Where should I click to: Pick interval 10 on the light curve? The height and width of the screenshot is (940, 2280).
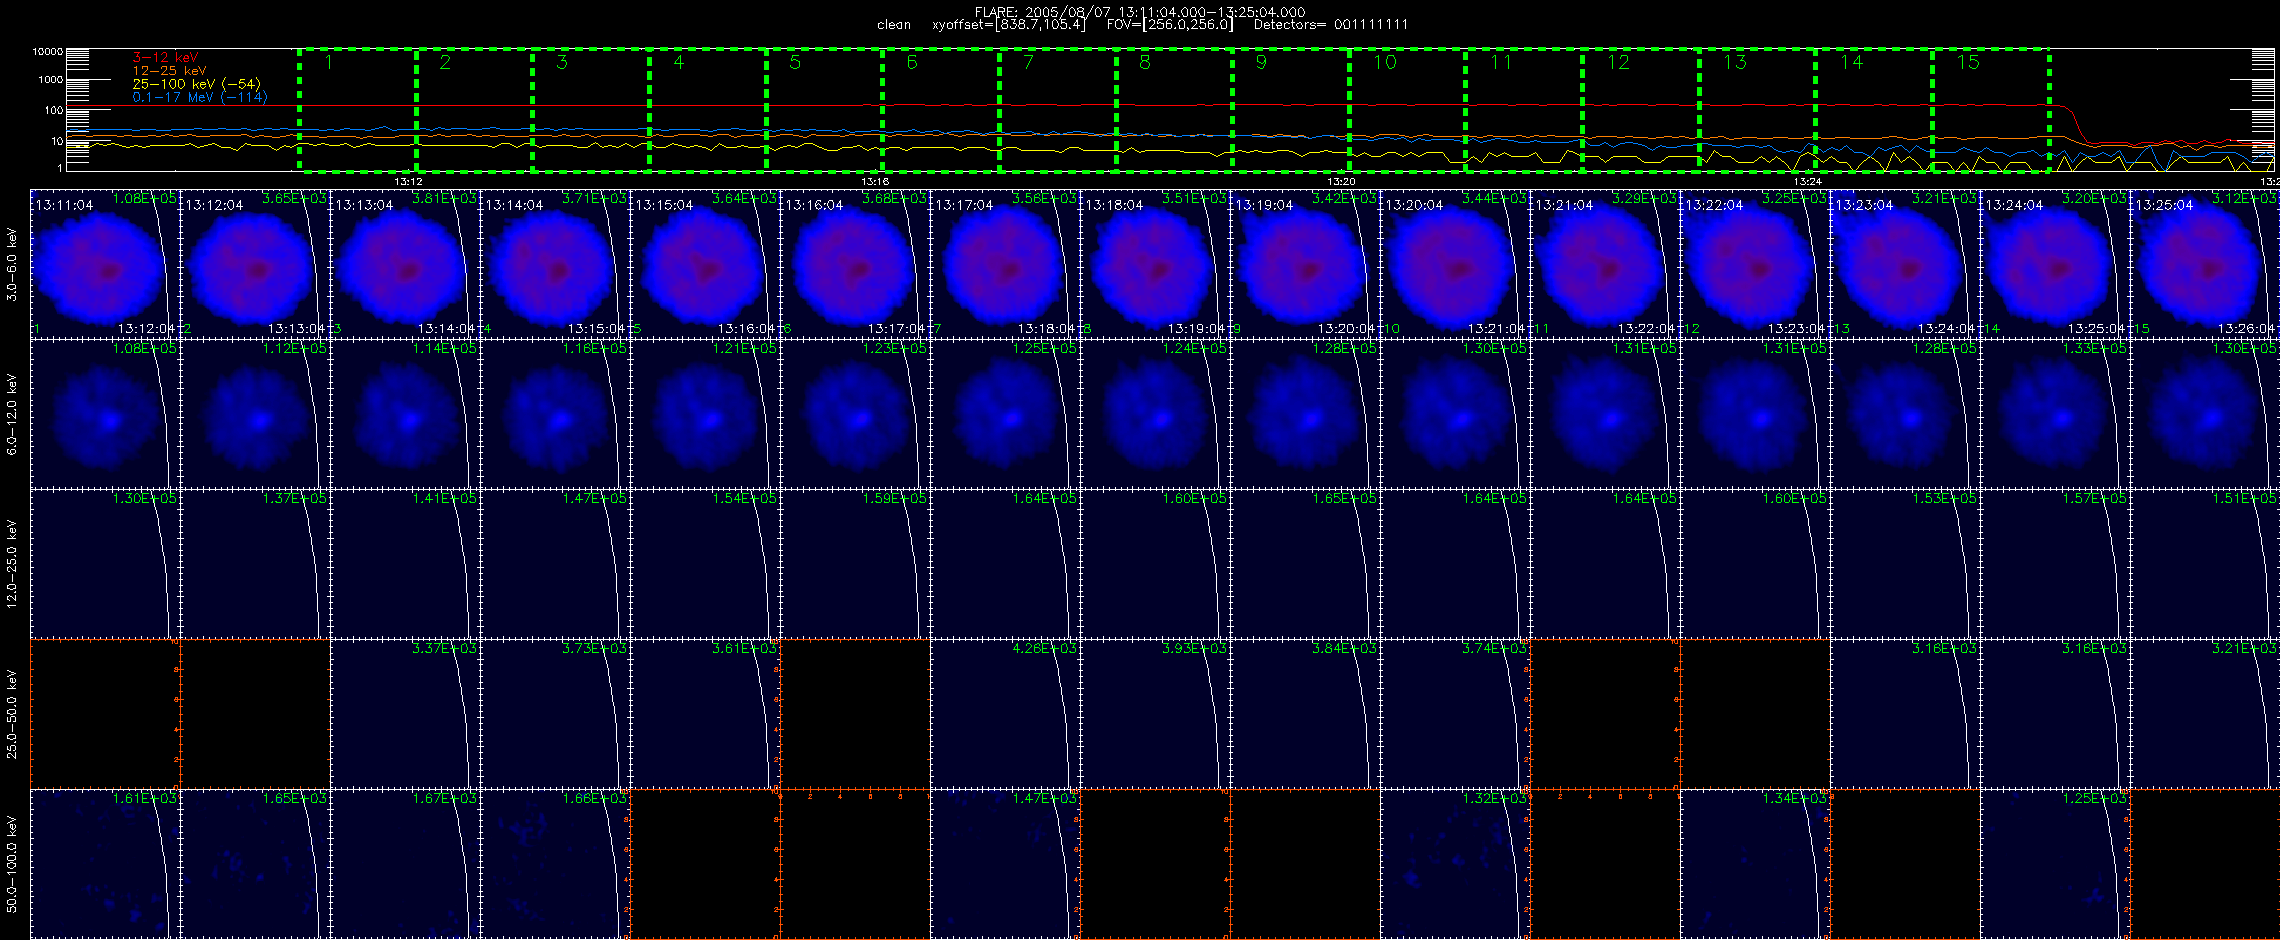pyautogui.click(x=1407, y=110)
